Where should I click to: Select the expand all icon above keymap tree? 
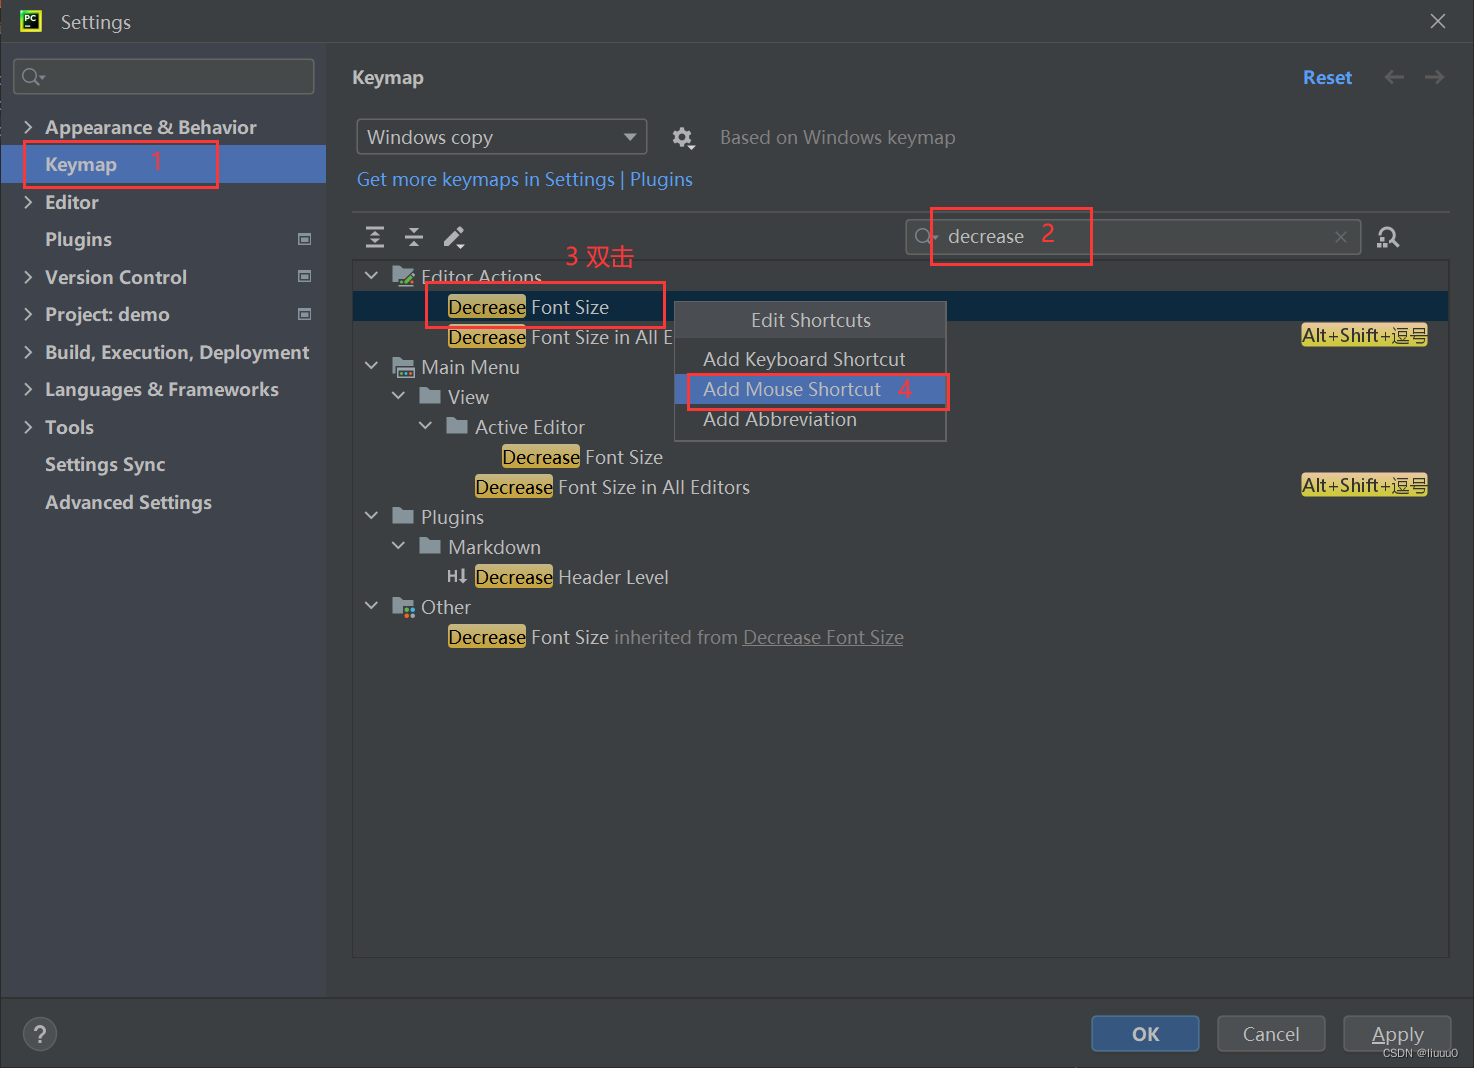tap(374, 237)
